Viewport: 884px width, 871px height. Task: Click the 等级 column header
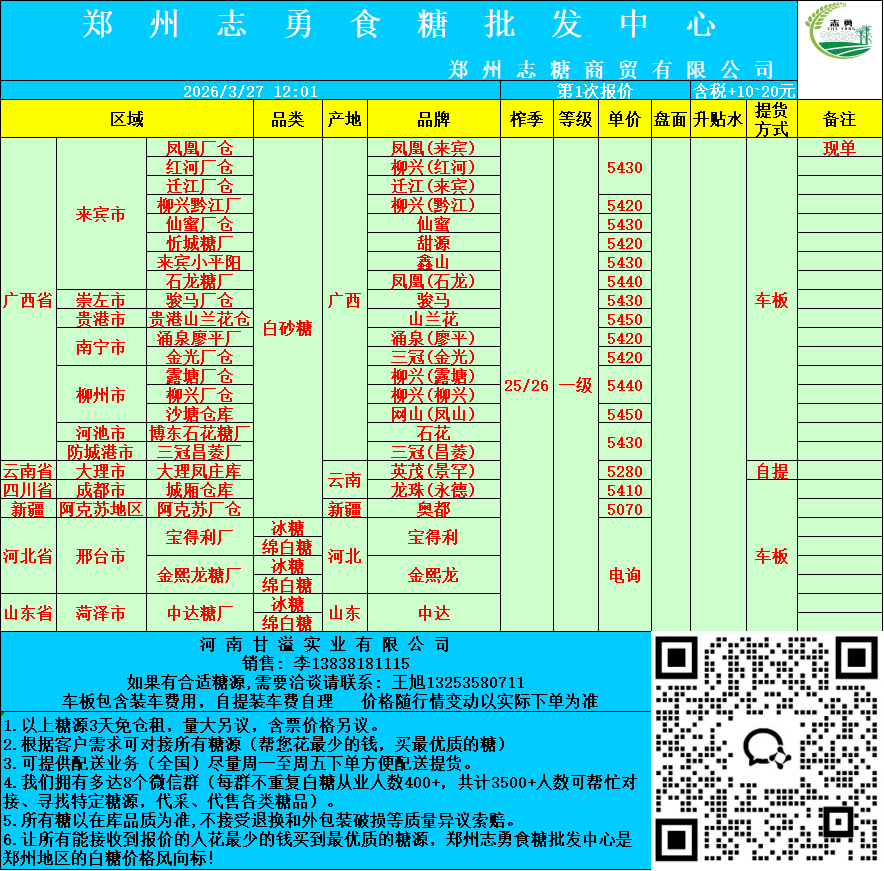point(576,119)
